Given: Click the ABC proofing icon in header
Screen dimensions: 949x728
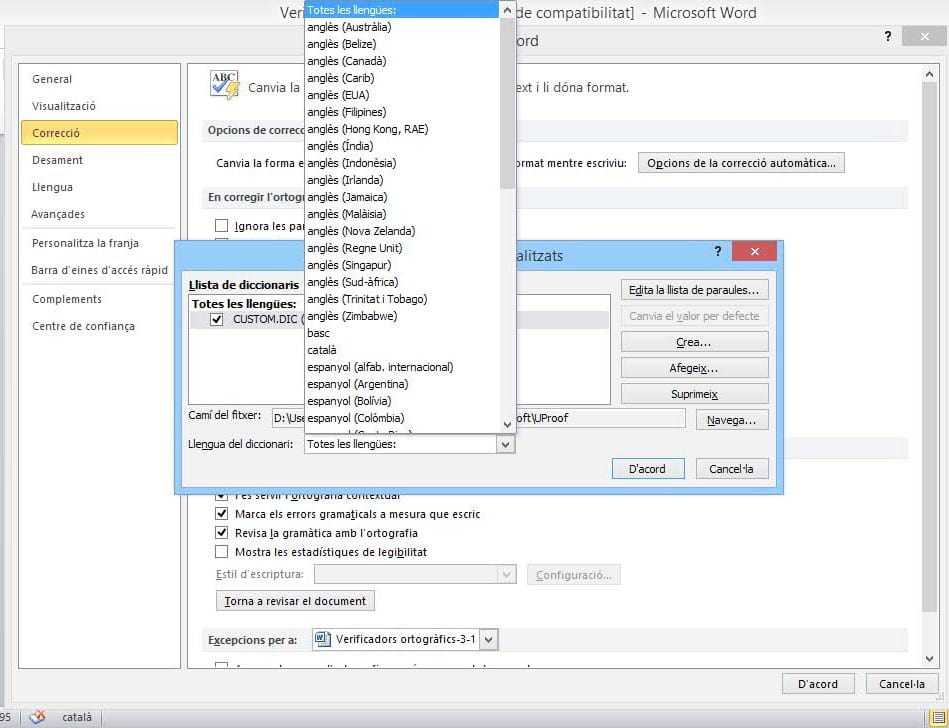Looking at the screenshot, I should [224, 85].
